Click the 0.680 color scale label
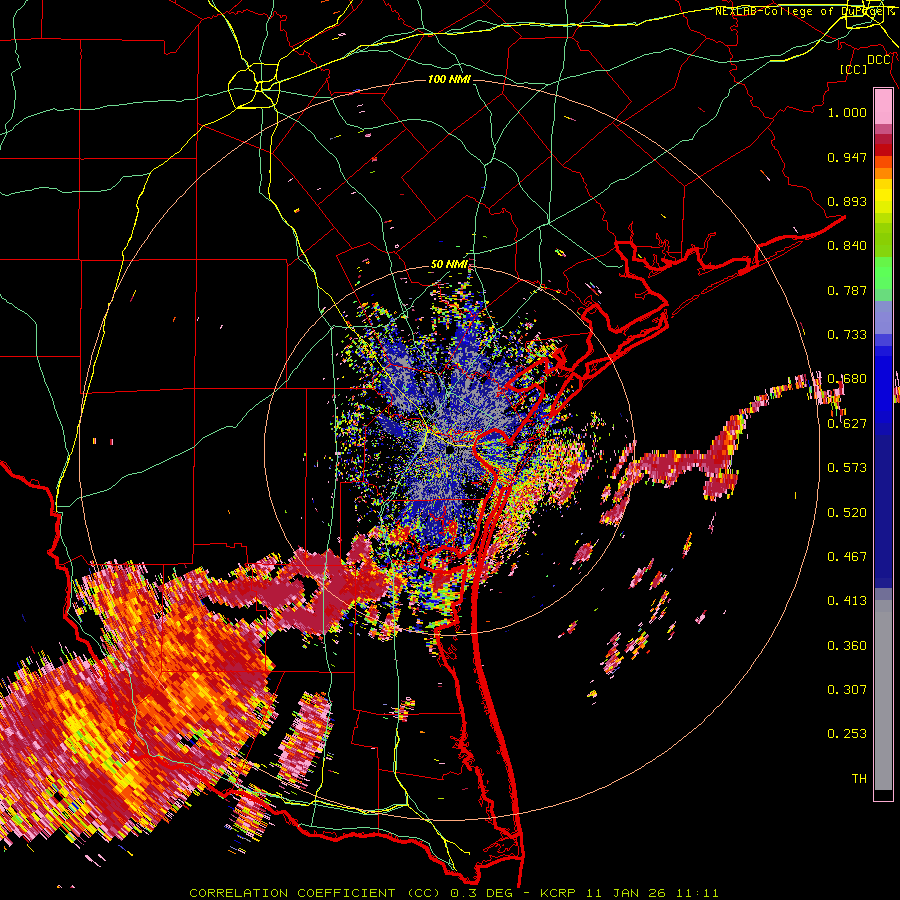Image resolution: width=900 pixels, height=900 pixels. point(847,379)
